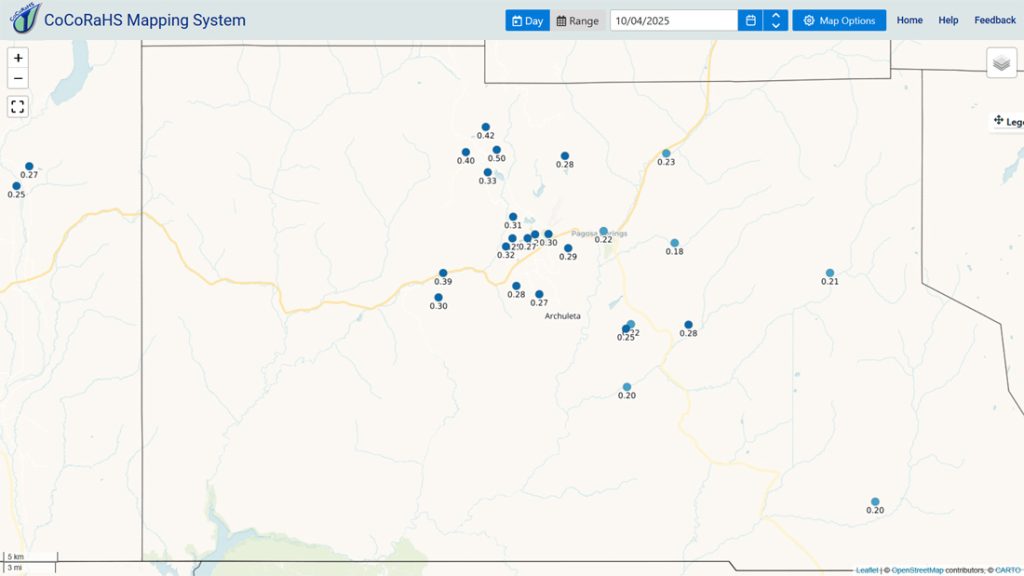Select the station marker reading 0.50
Image resolution: width=1024 pixels, height=576 pixels.
click(496, 150)
